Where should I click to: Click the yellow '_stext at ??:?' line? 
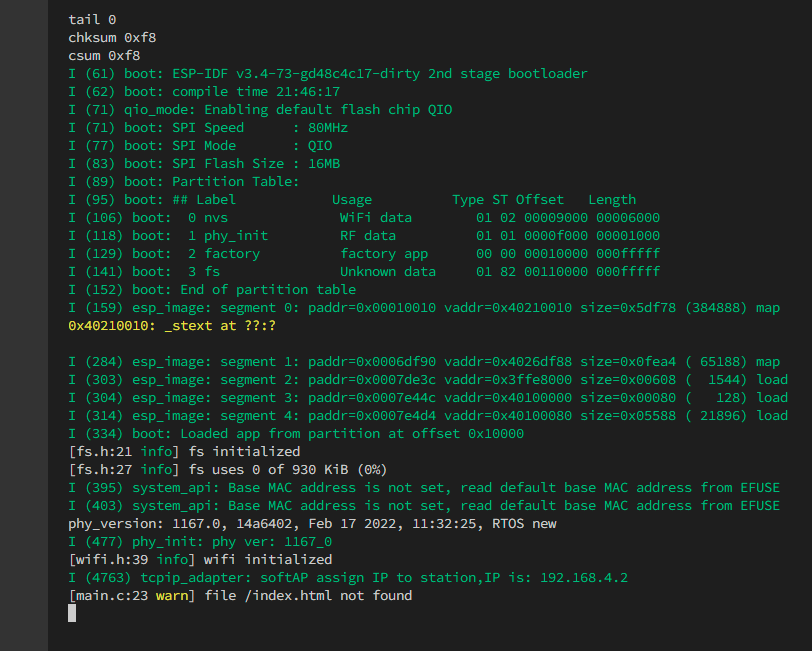171,326
